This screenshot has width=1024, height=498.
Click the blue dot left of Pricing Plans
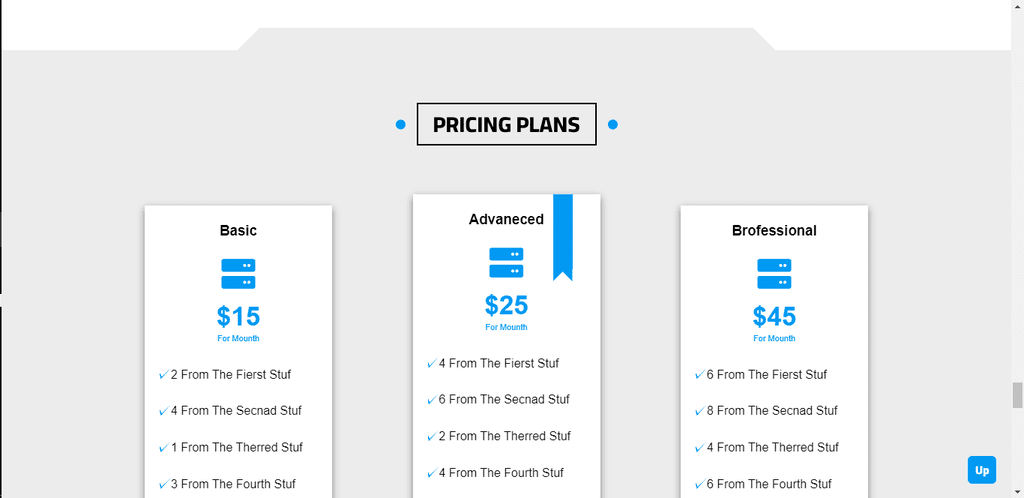(400, 125)
